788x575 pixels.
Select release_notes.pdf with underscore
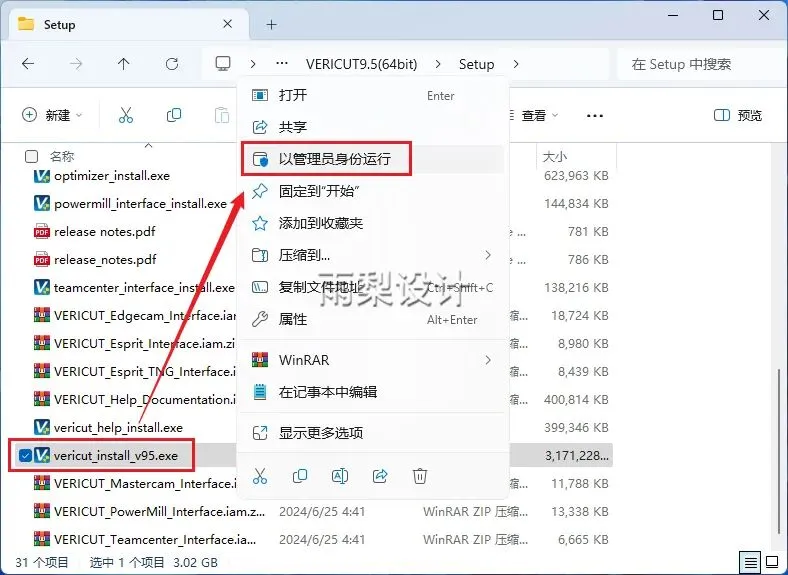[x=105, y=260]
